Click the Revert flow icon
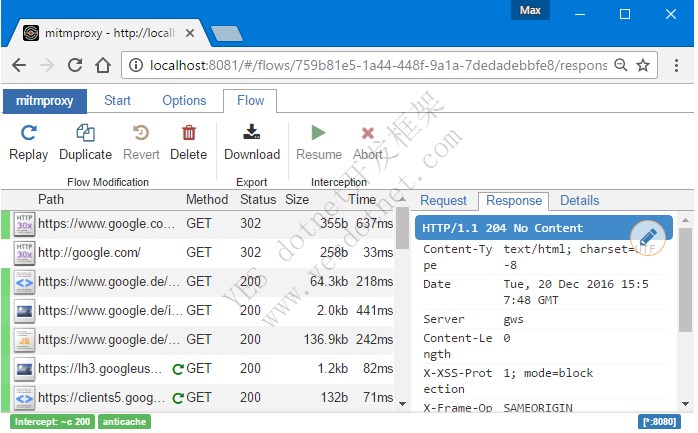This screenshot has height=433, width=698. (x=141, y=133)
